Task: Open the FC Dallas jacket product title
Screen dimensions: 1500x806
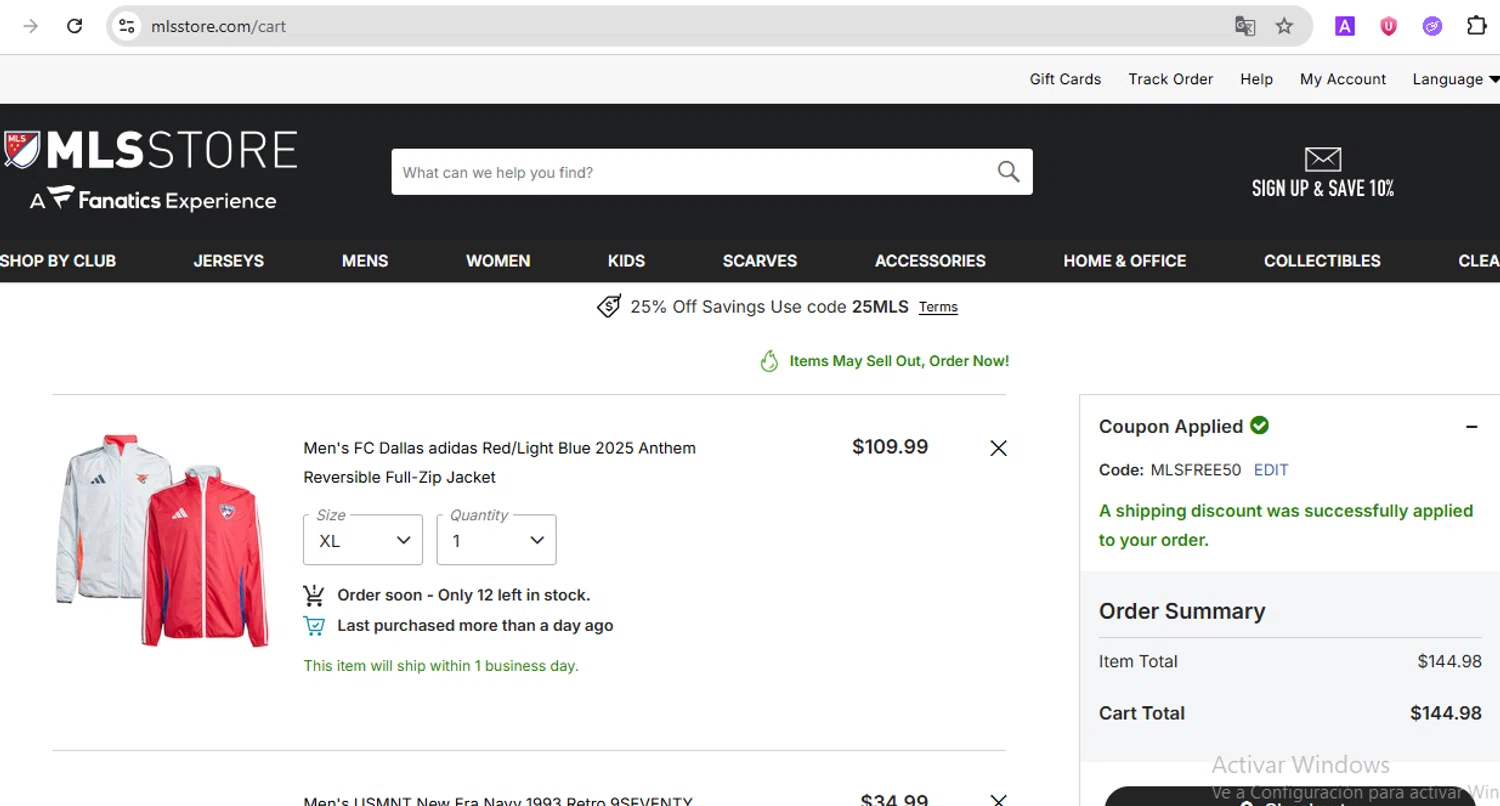Action: point(500,462)
